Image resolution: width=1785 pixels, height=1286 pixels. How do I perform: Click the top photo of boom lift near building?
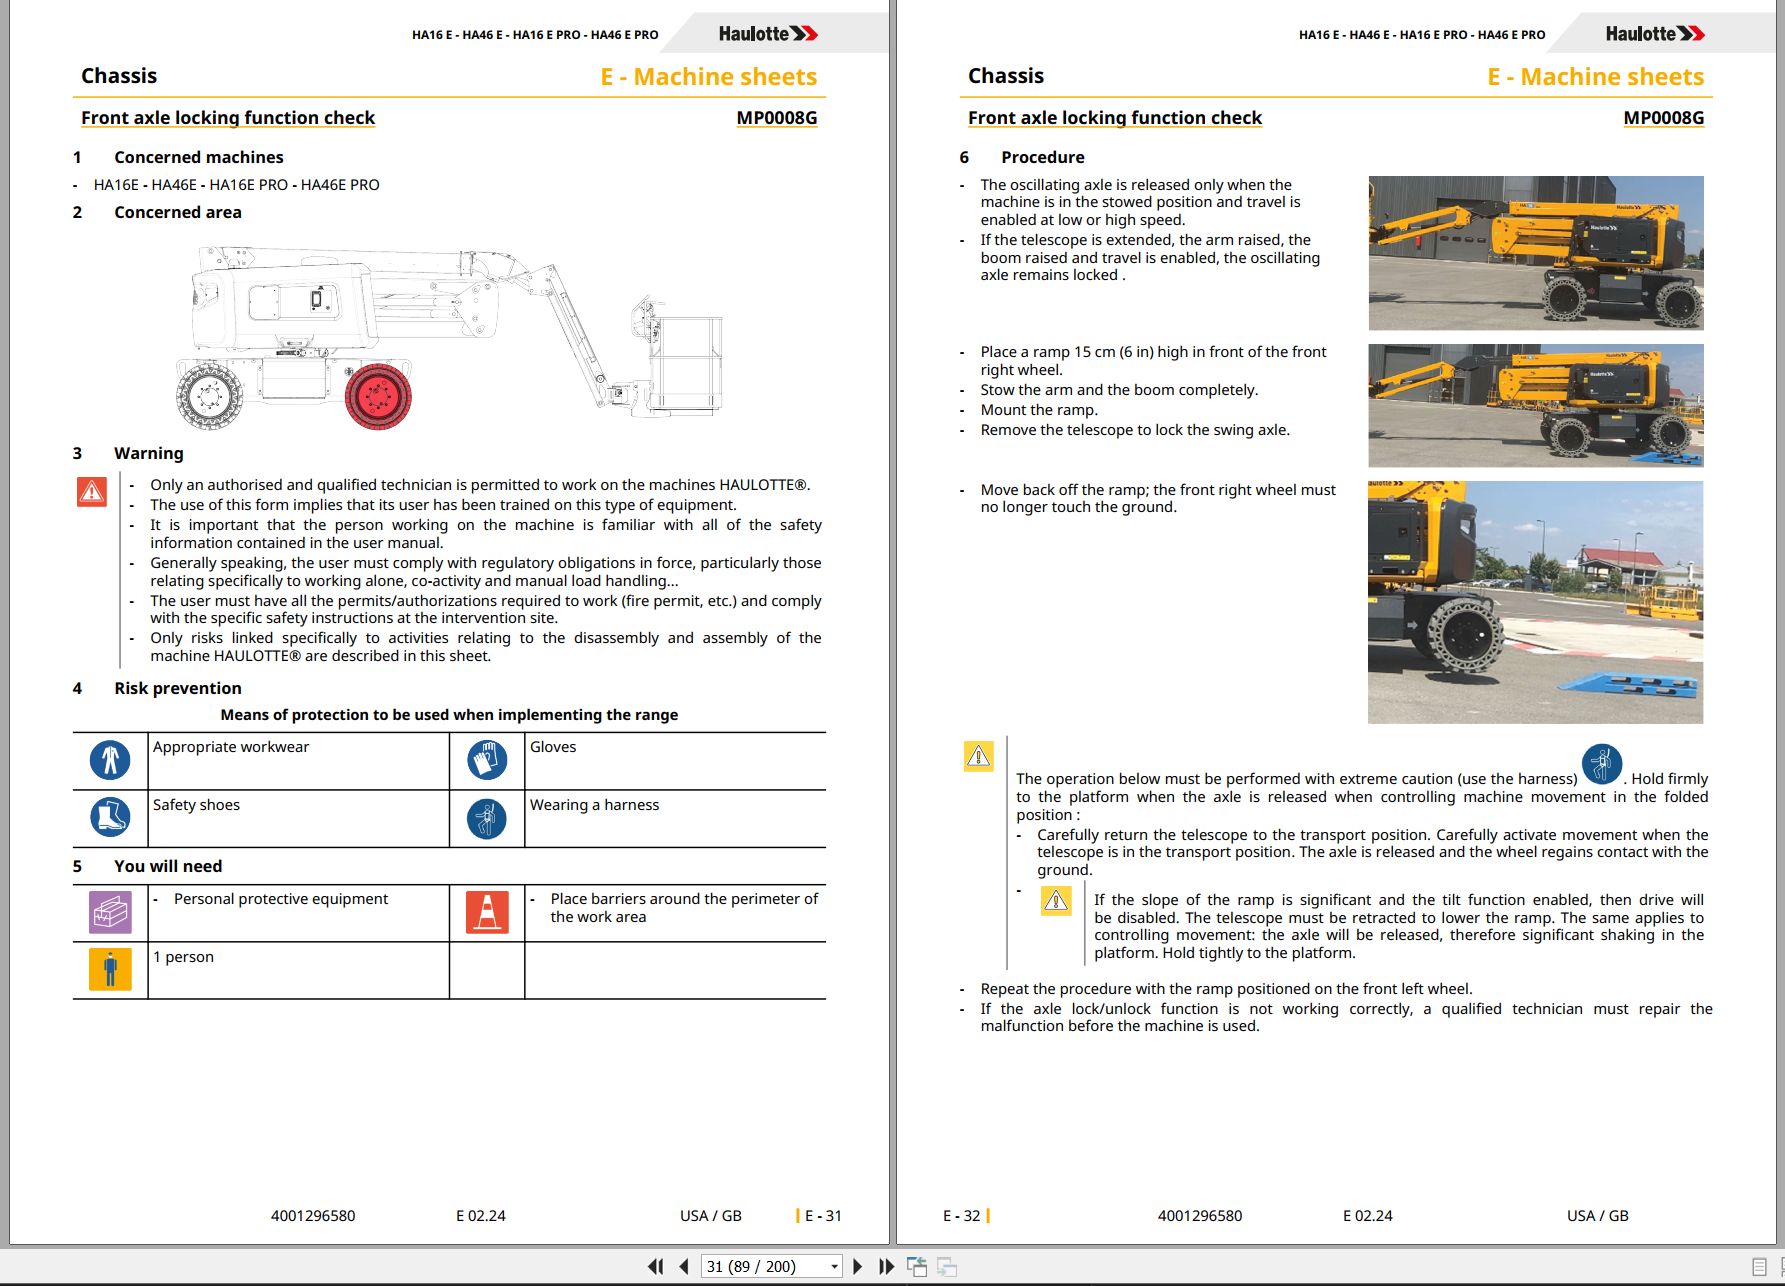tap(1535, 253)
